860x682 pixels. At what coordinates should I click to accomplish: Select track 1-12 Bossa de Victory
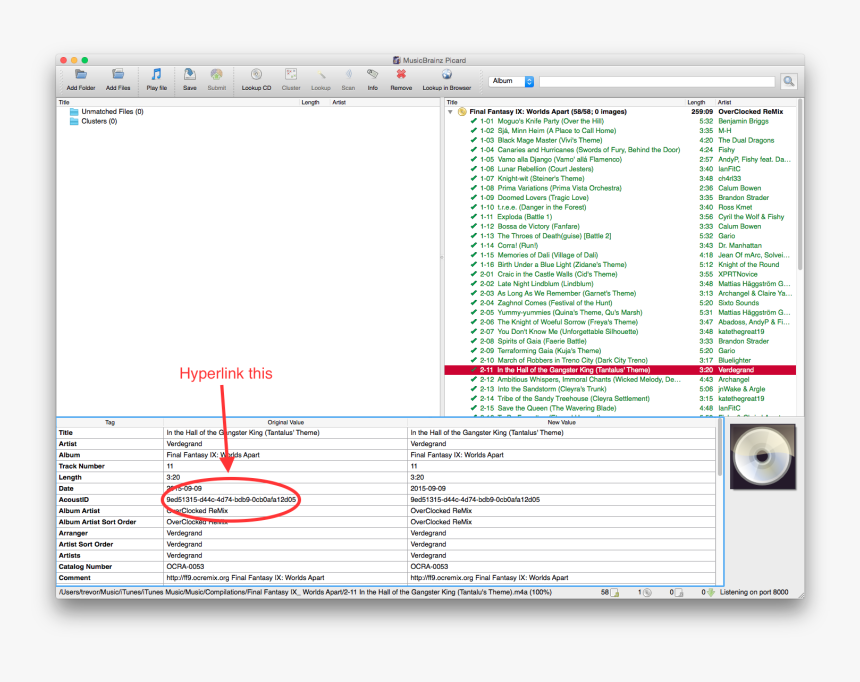click(x=620, y=227)
